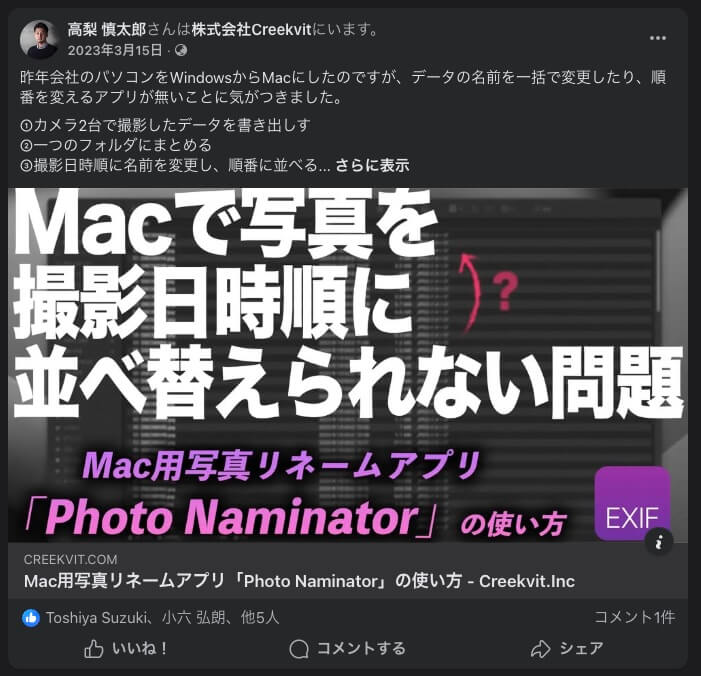The image size is (701, 676).
Task: Click the 2023年3月15日 post date
Action: click(x=115, y=50)
